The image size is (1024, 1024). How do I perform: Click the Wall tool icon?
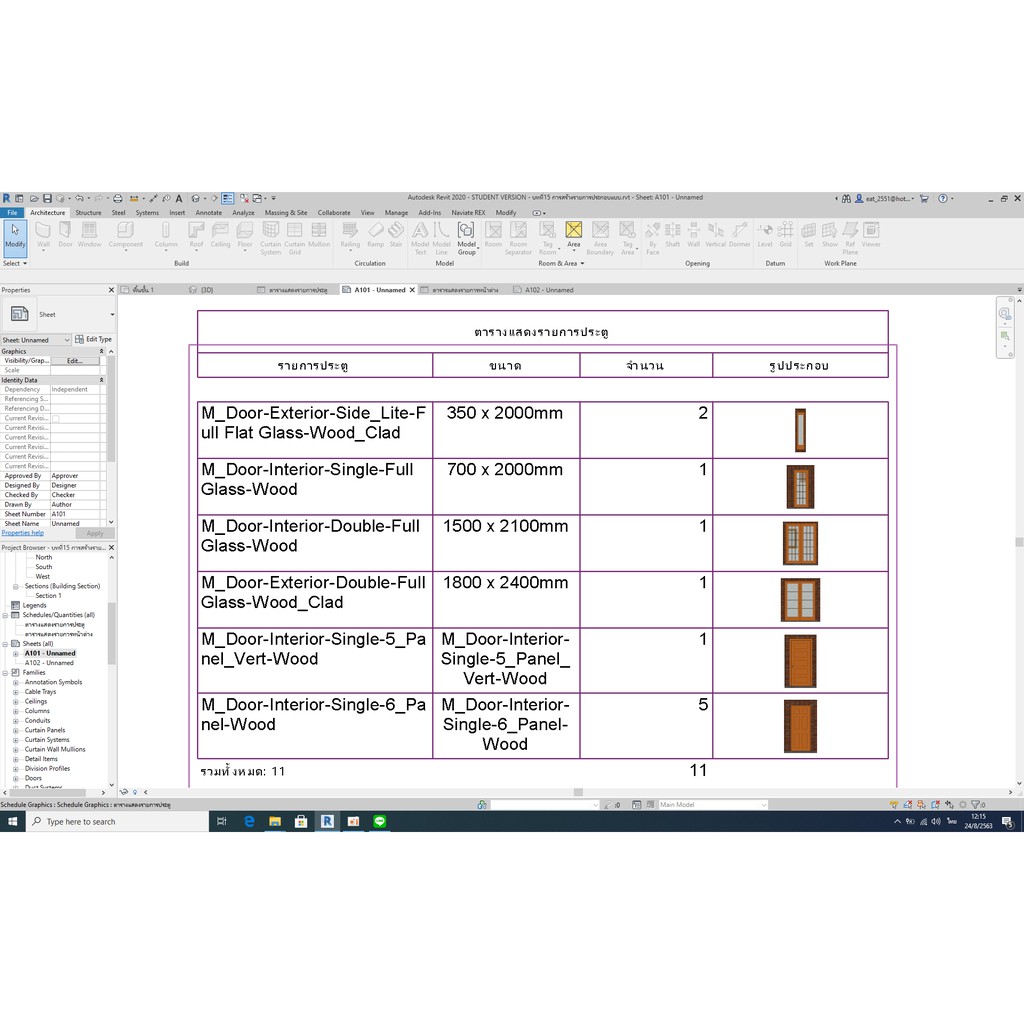pyautogui.click(x=43, y=235)
